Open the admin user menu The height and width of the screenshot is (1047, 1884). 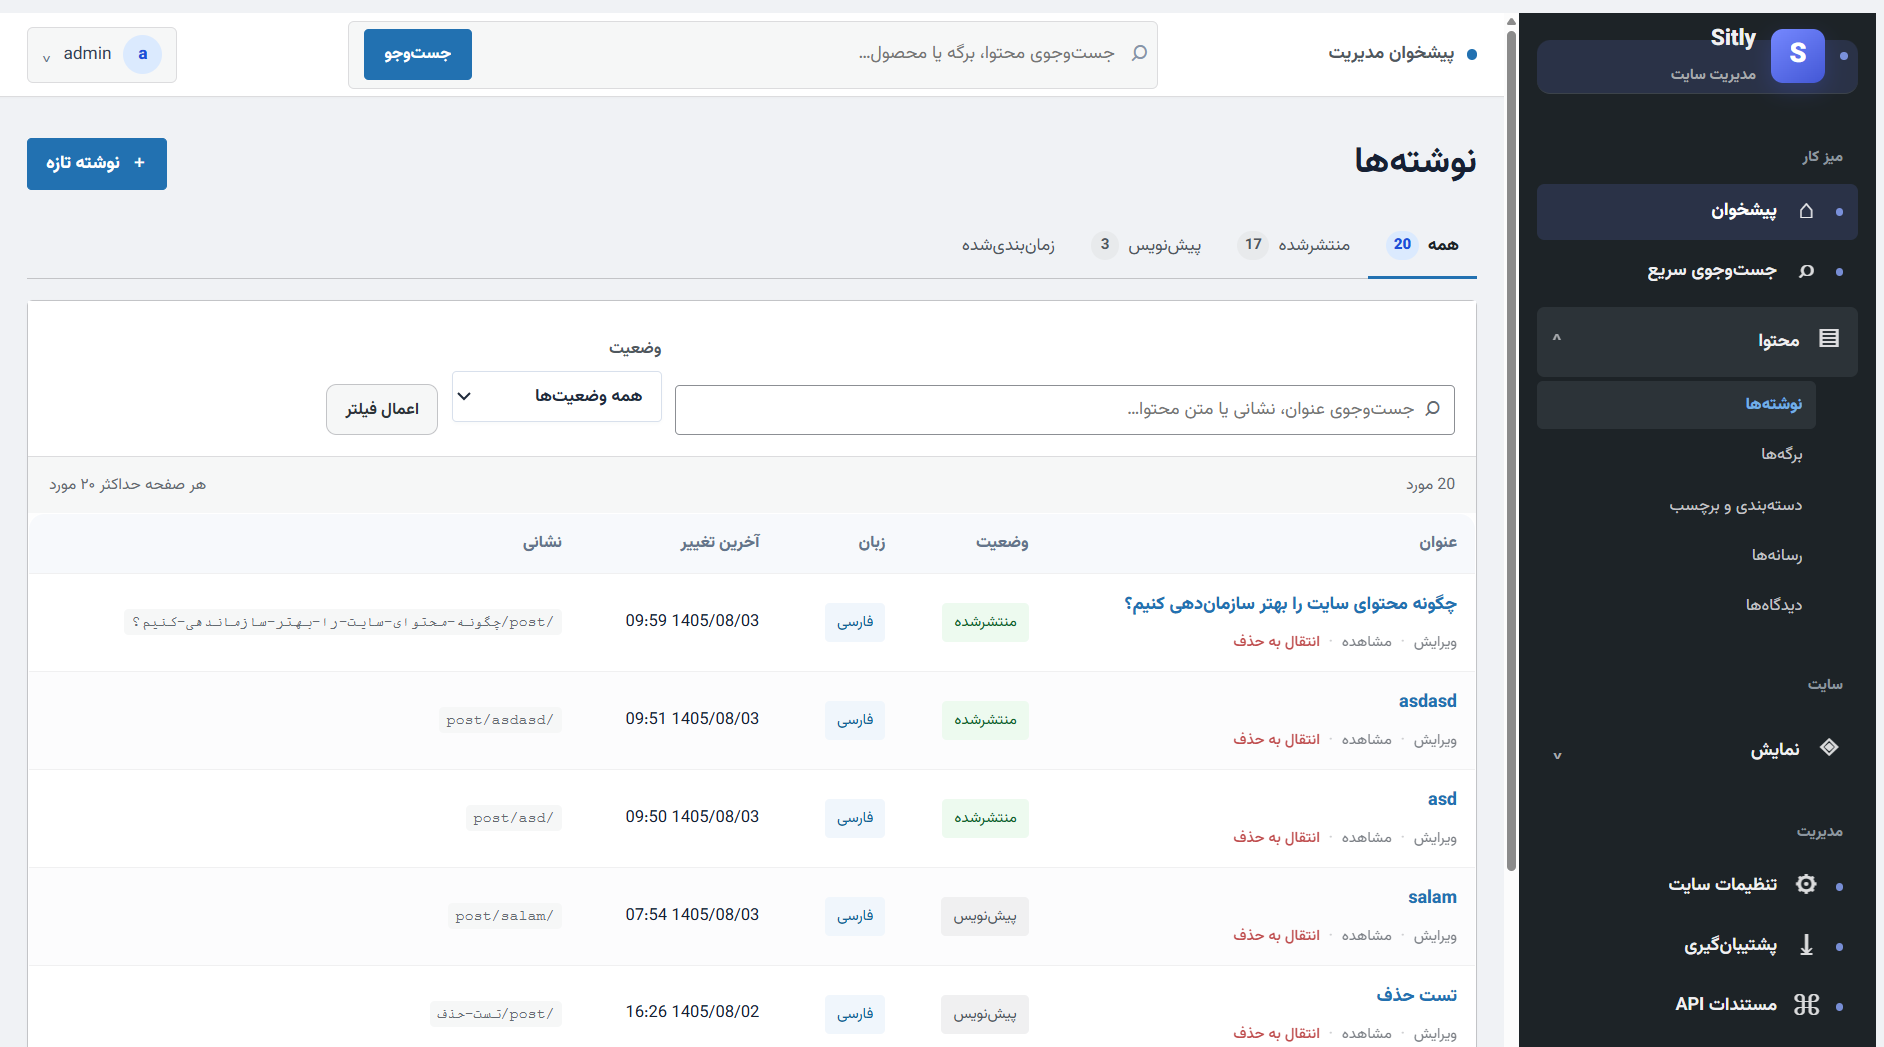[x=102, y=54]
